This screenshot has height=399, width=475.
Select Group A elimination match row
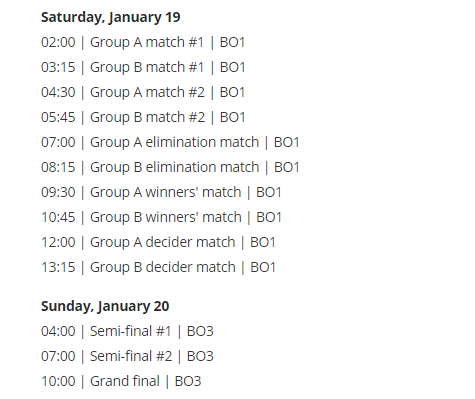pyautogui.click(x=170, y=142)
